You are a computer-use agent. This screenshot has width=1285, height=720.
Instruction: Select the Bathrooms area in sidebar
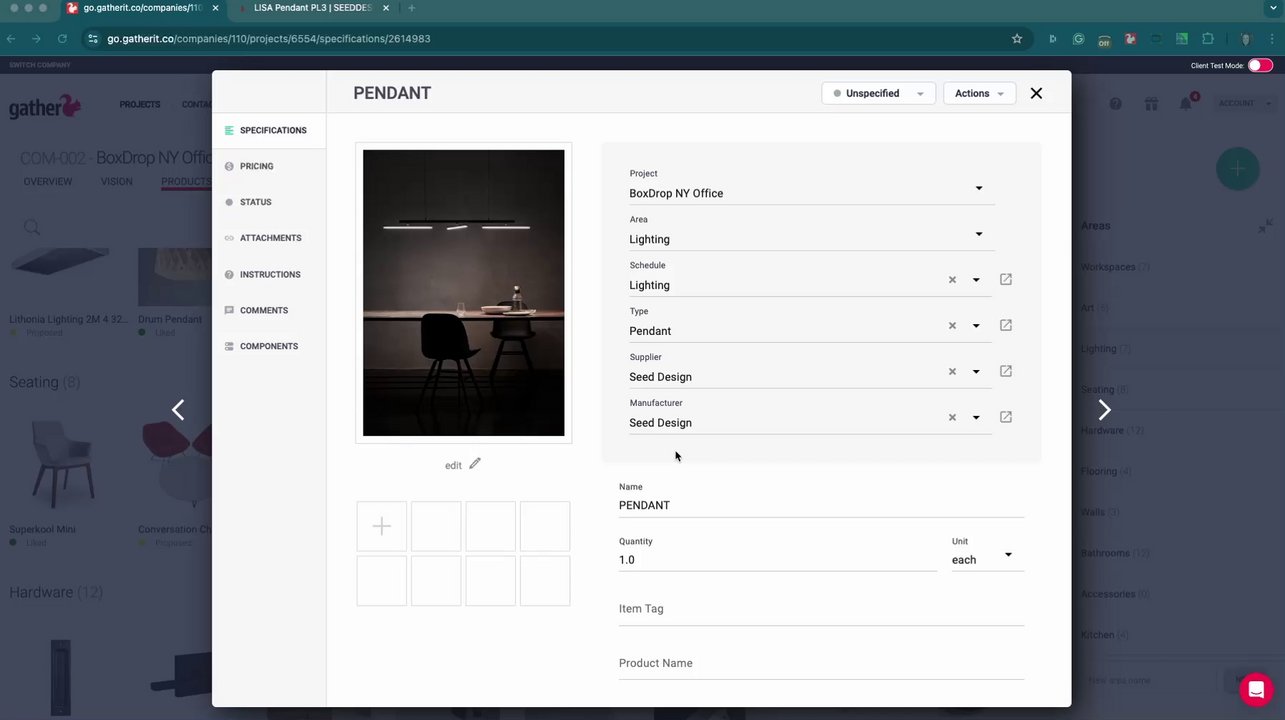click(1115, 553)
